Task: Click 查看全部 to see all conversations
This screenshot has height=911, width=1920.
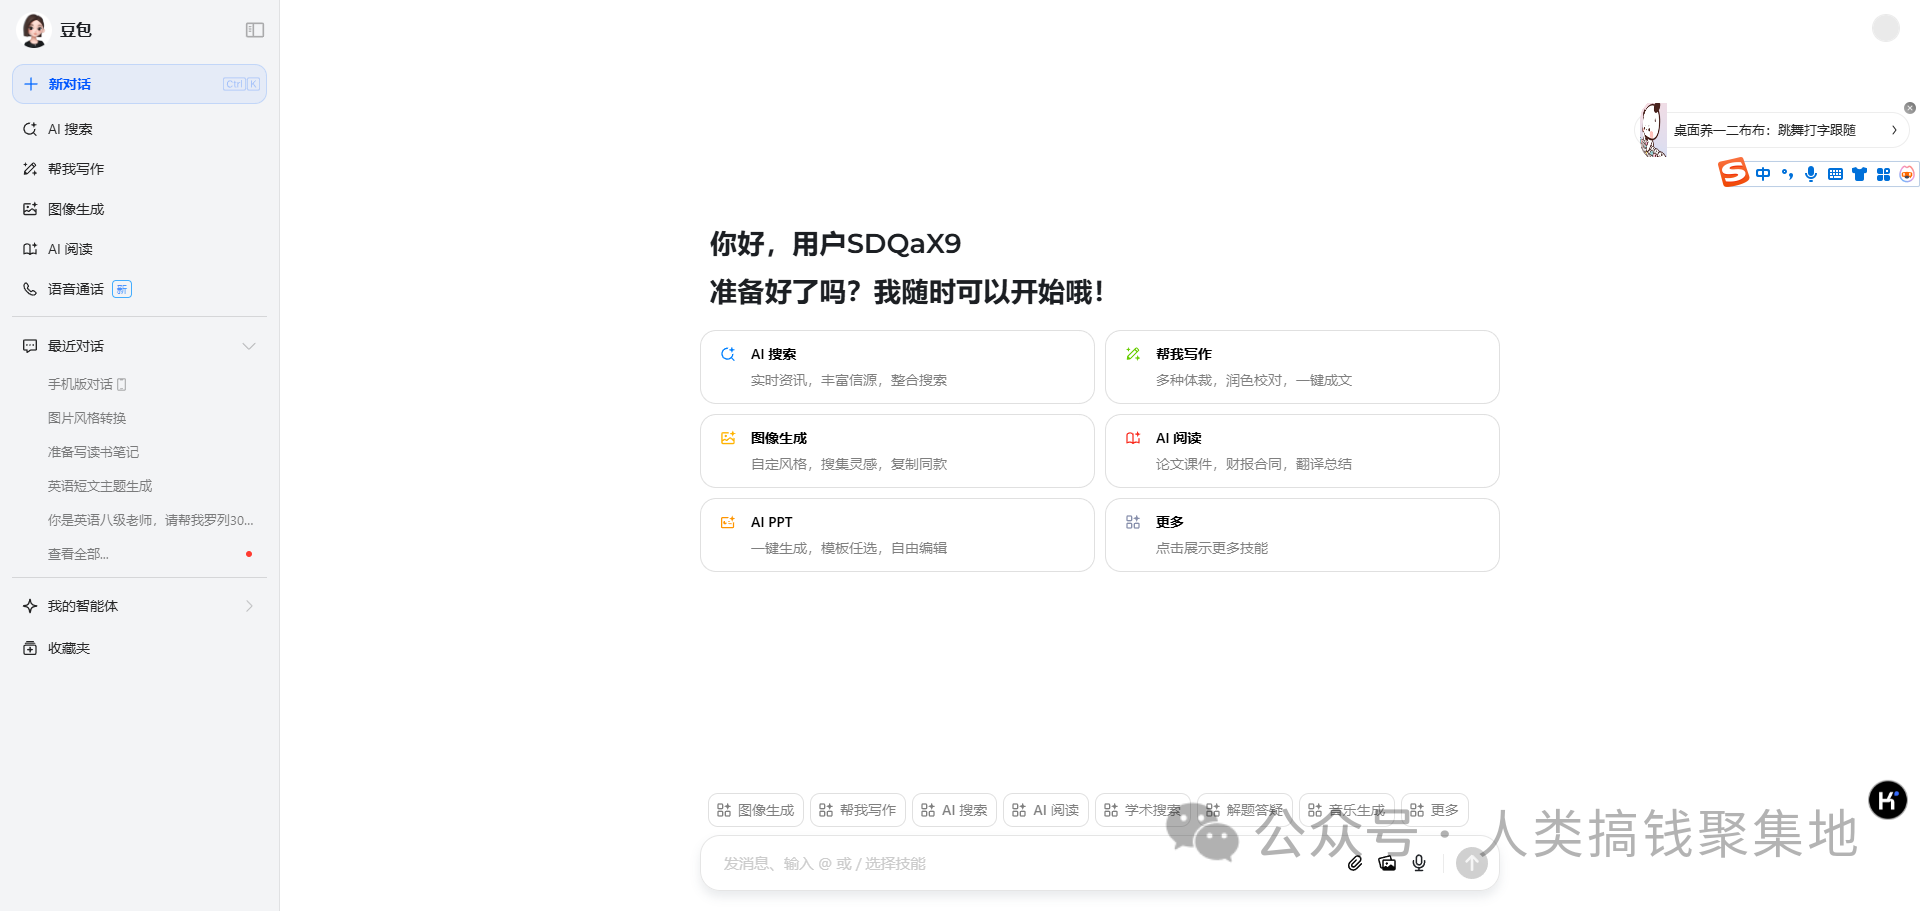Action: point(78,553)
